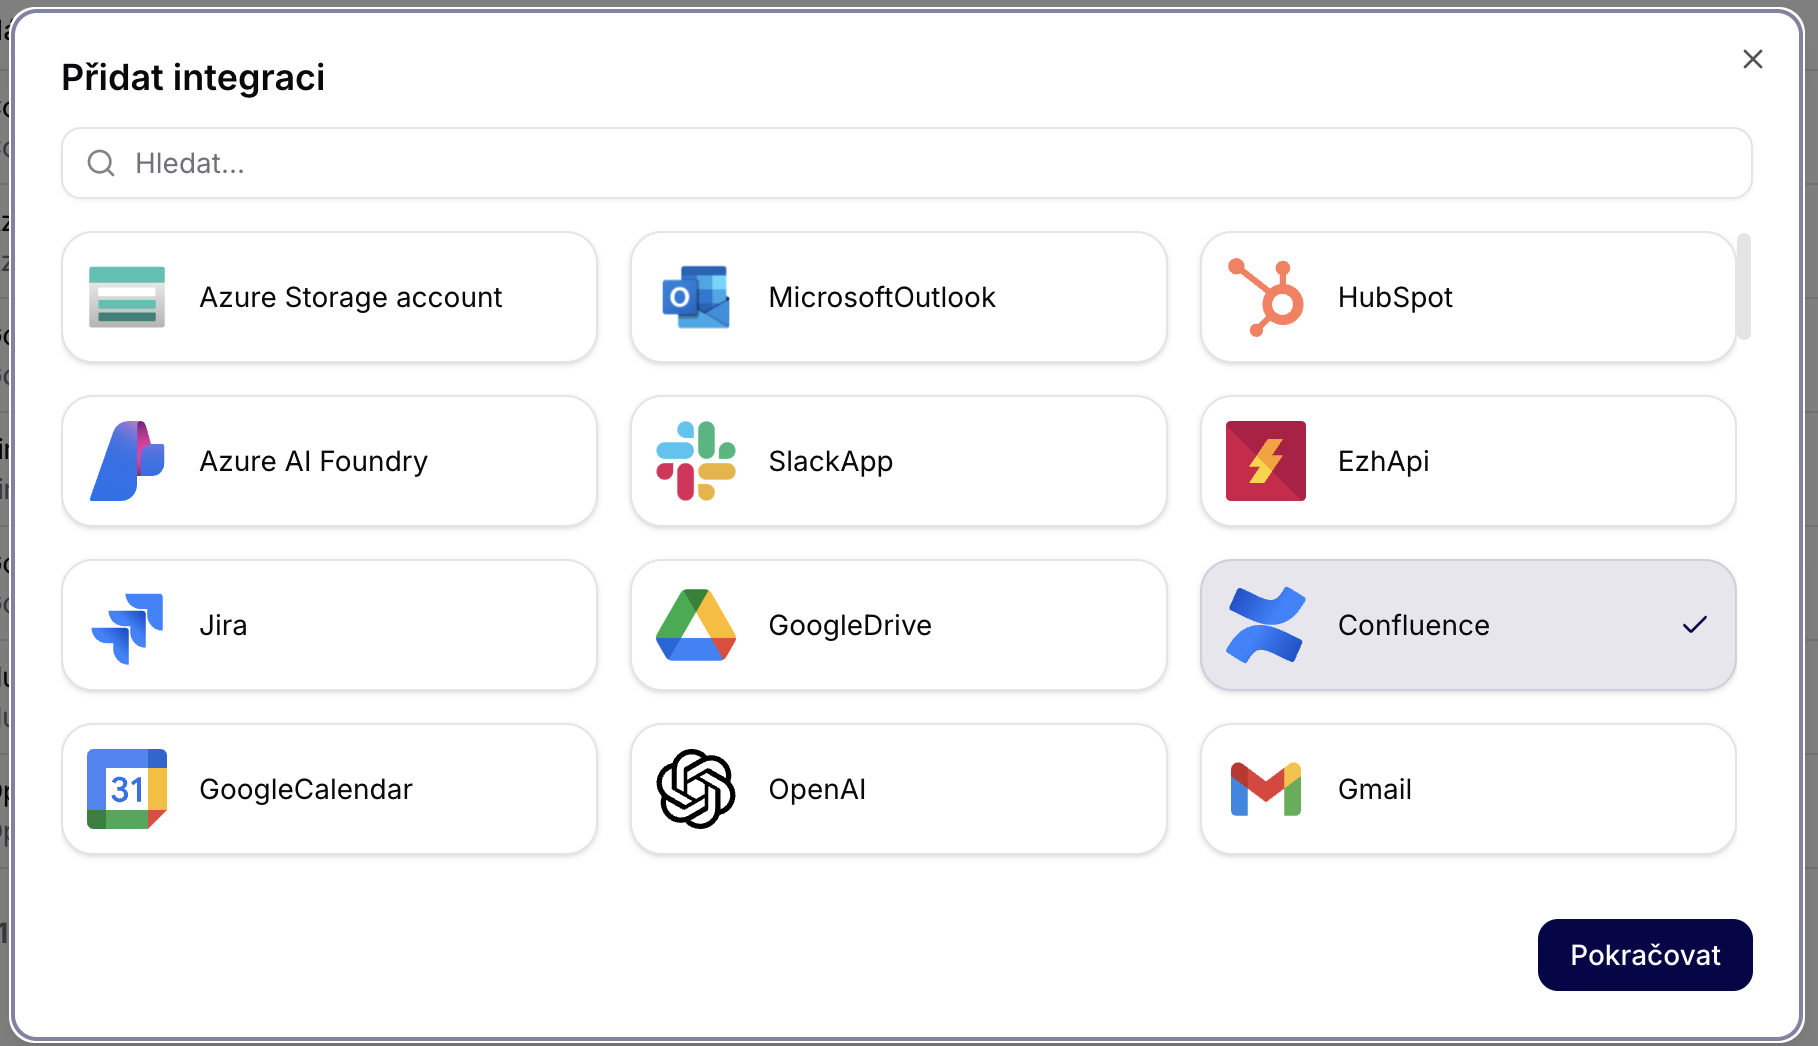Select the EzhApi integration
Screen dimensions: 1818x1046
(1467, 461)
